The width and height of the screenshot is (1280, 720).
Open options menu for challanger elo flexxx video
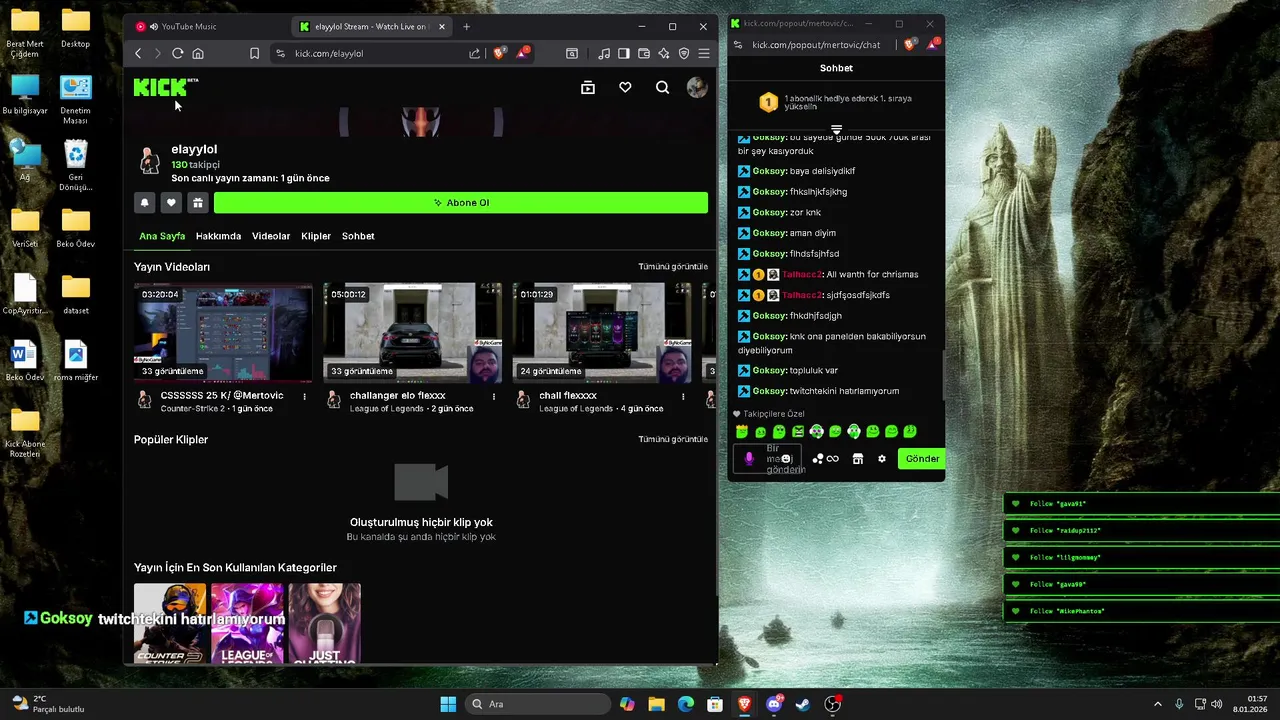point(494,397)
